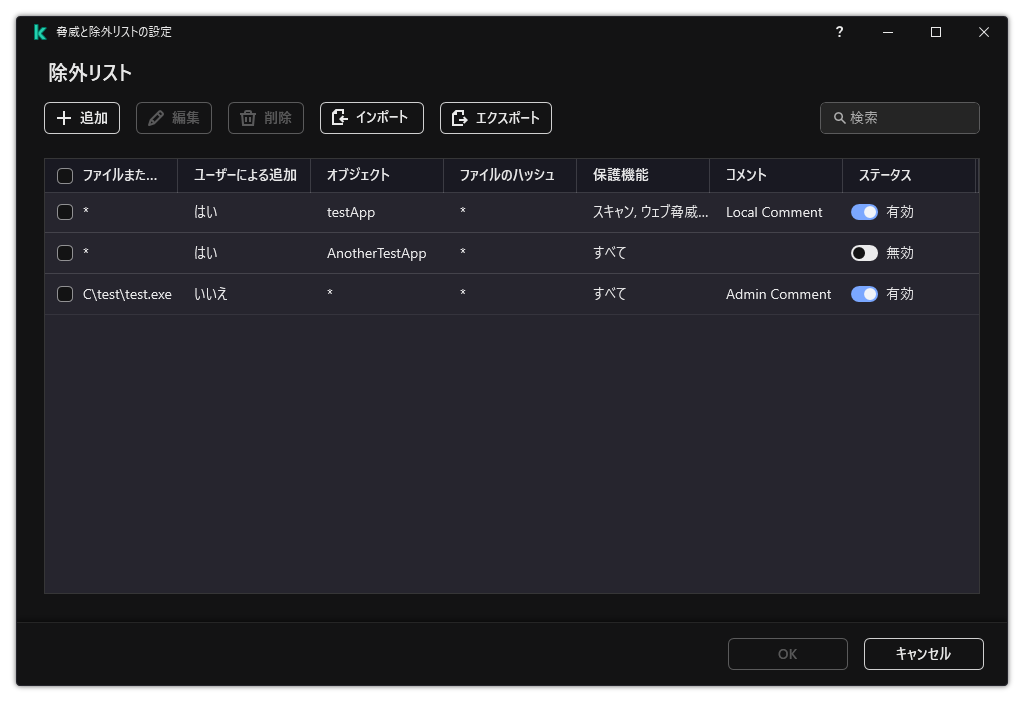1024x702 pixels.
Task: Open help via the ? icon
Action: [839, 31]
